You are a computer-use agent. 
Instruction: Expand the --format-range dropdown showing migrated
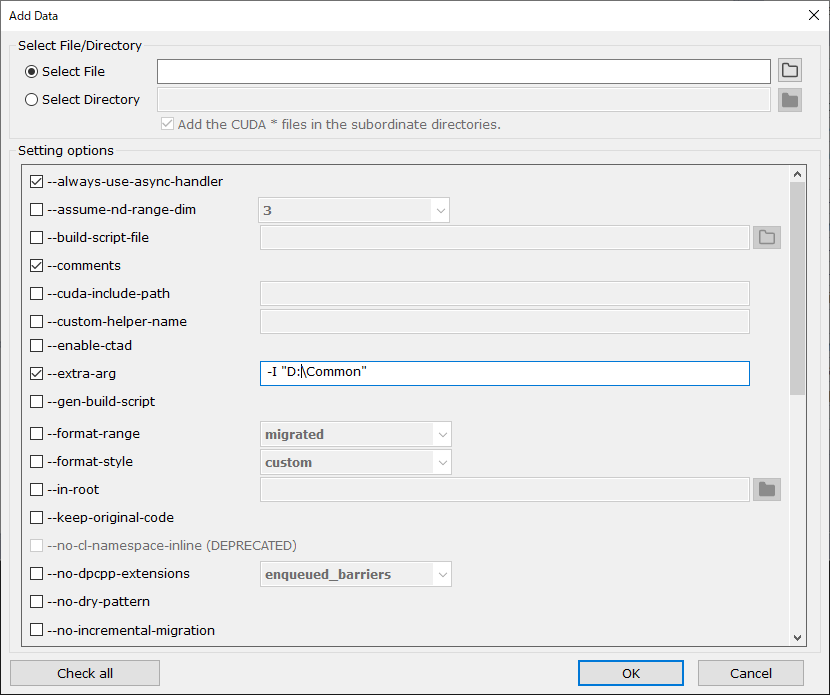tap(440, 433)
